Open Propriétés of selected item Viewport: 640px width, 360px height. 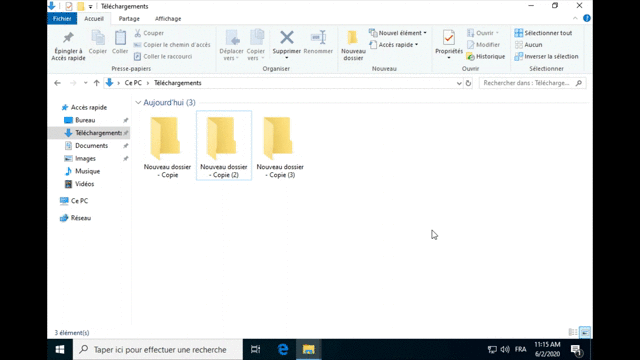click(449, 45)
